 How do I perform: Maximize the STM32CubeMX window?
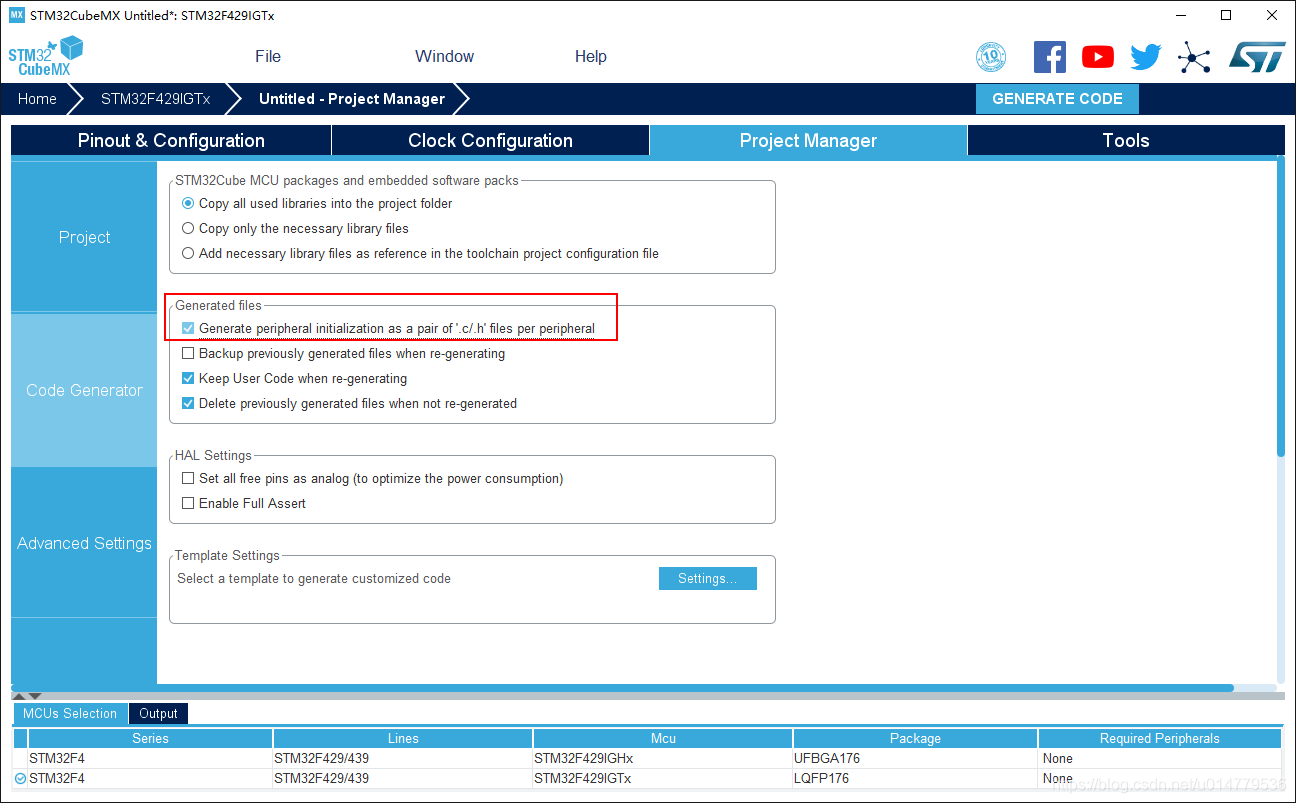point(1226,15)
